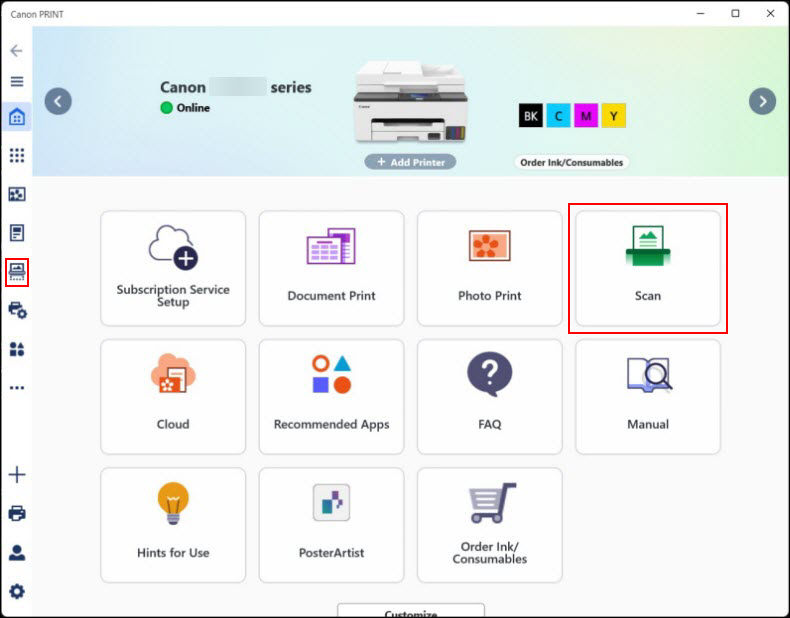Open the Scan tile

point(648,268)
